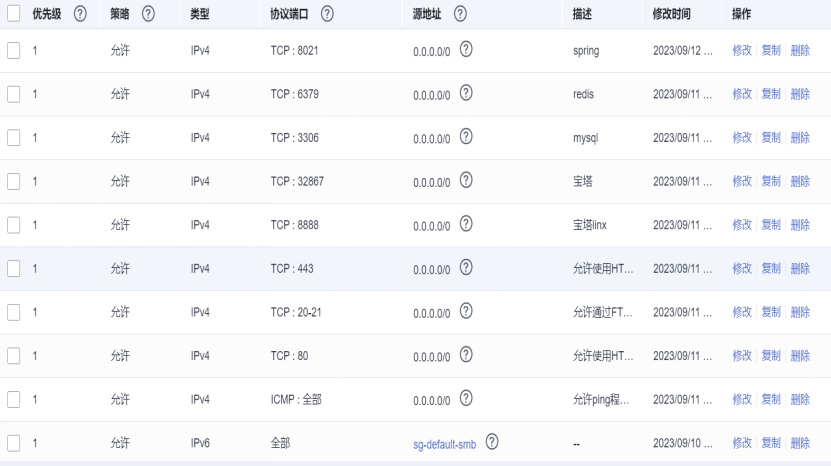Click the source address help icon in TCP : 8021 row
The width and height of the screenshot is (831, 466).
pos(466,49)
